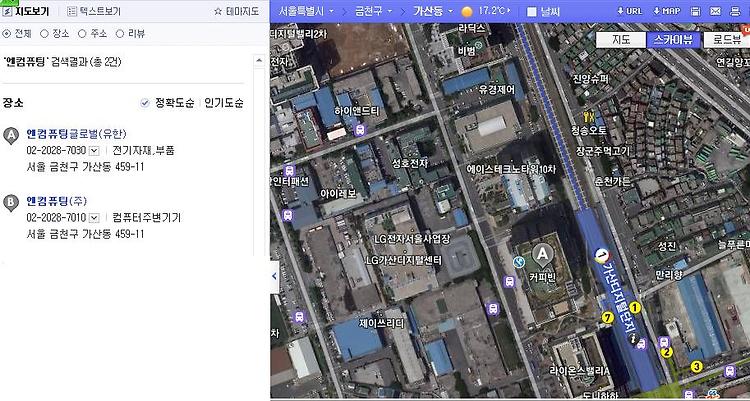Click '앤컴퓨팅' 검색결과 (총 2건) header text
This screenshot has width=750, height=401.
[62, 62]
